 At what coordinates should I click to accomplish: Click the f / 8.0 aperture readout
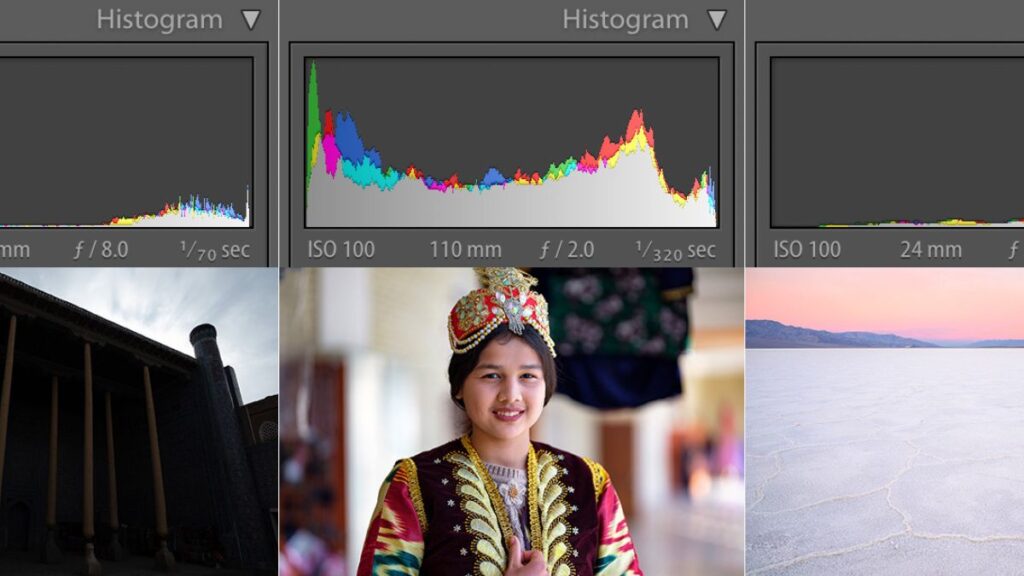(x=100, y=249)
